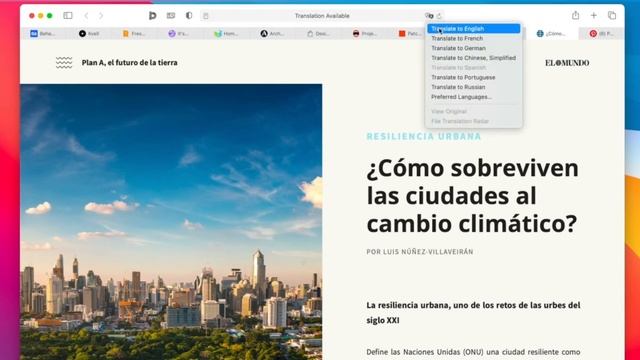Select the ¿Cómo… tab with globe favicon
The image size is (640, 360).
(551, 33)
